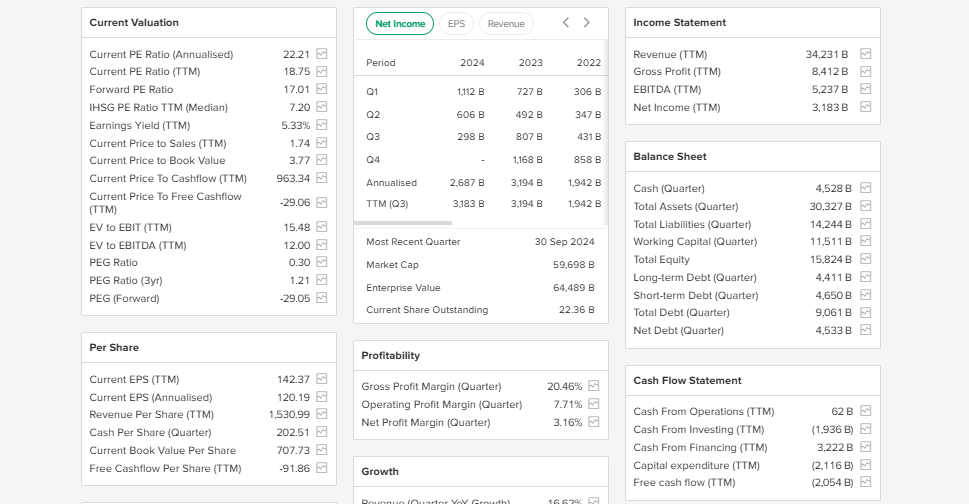Click chart icon next to PEG Ratio (3yr)
969x504 pixels.
click(x=322, y=280)
